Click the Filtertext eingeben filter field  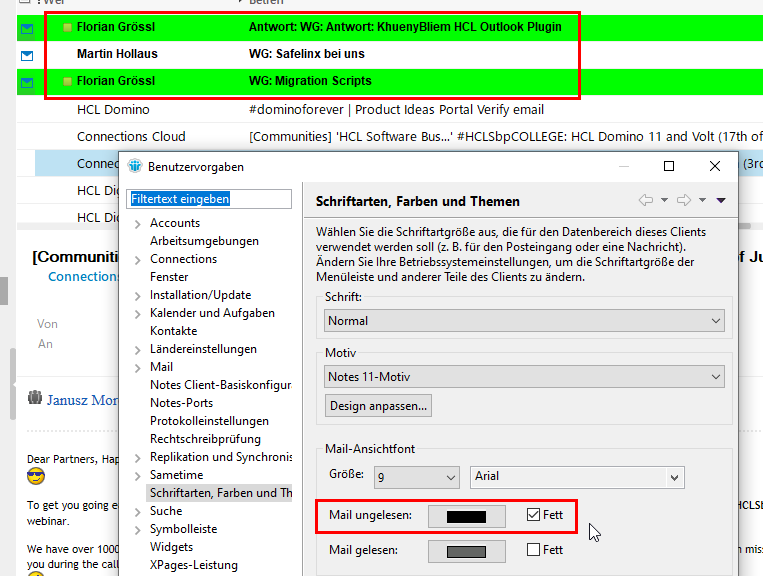[x=210, y=199]
